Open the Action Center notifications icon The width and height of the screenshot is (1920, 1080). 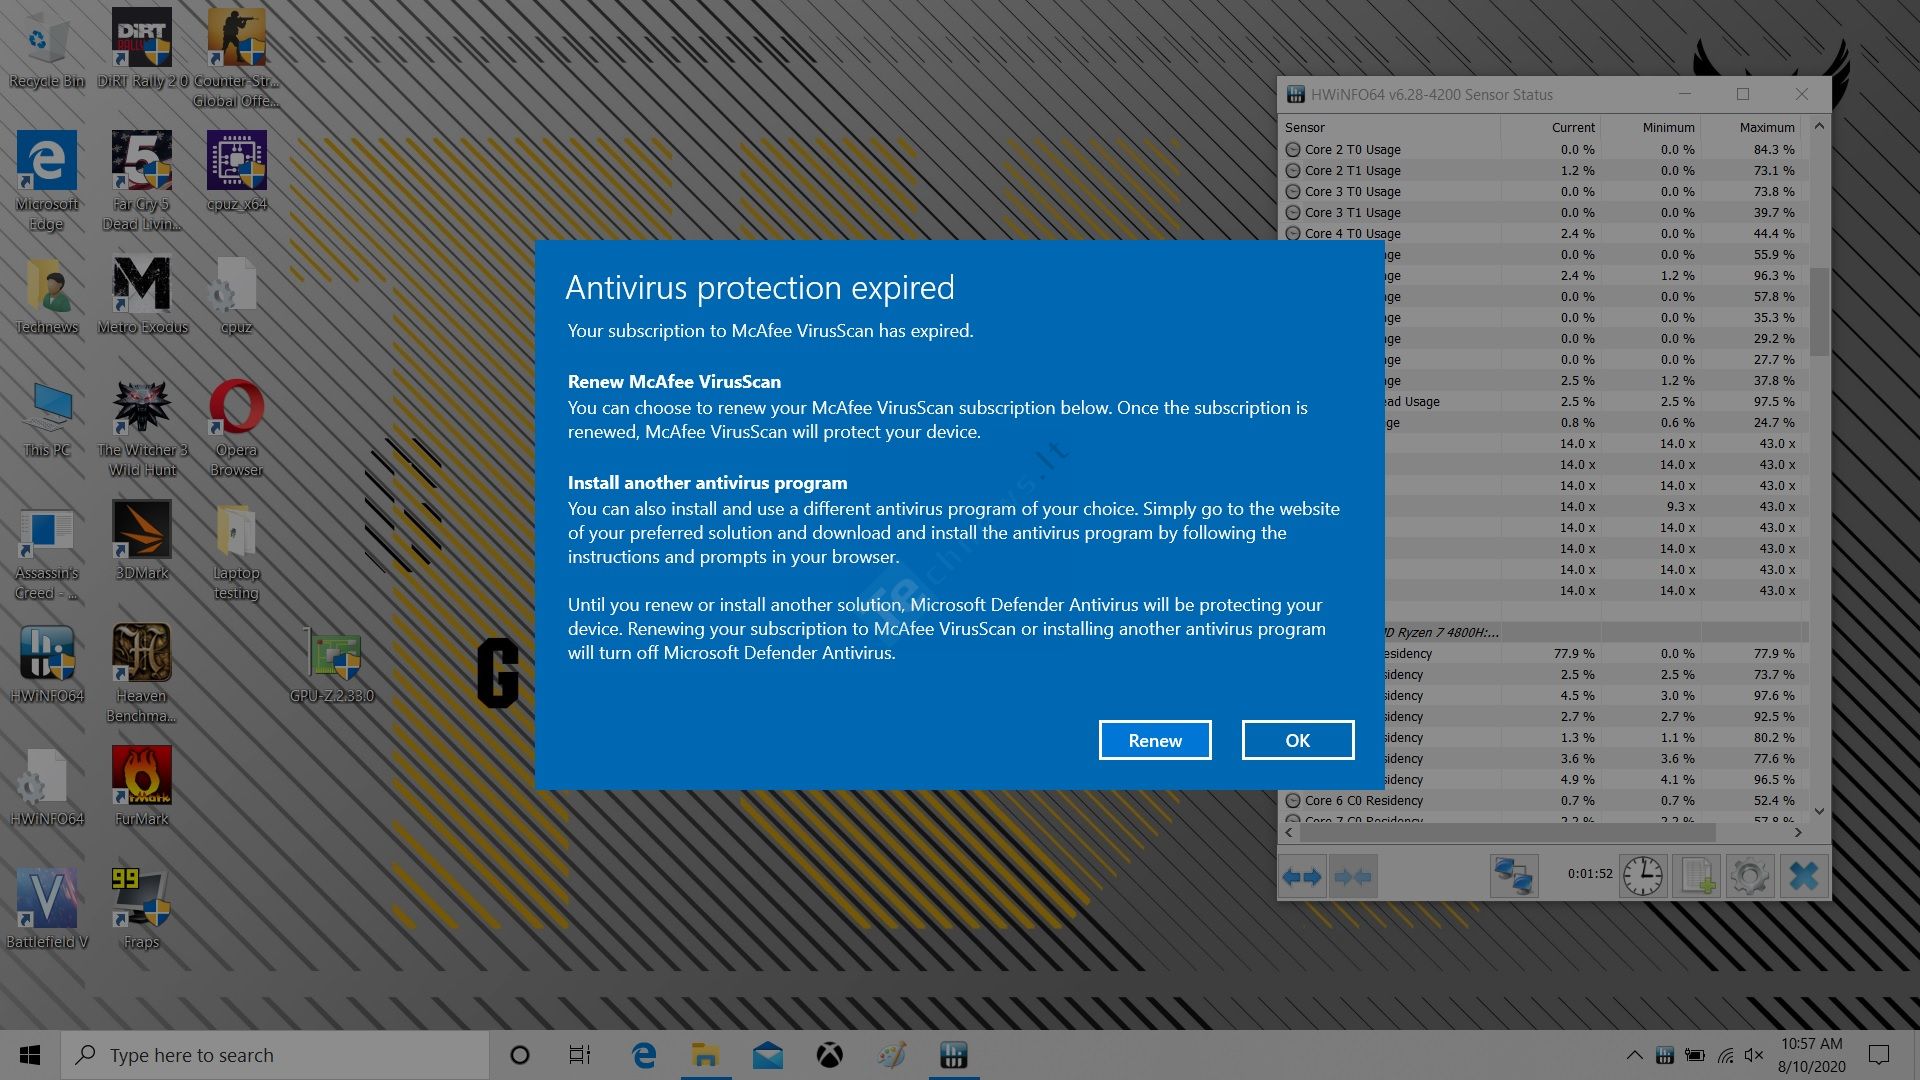coord(1879,1055)
